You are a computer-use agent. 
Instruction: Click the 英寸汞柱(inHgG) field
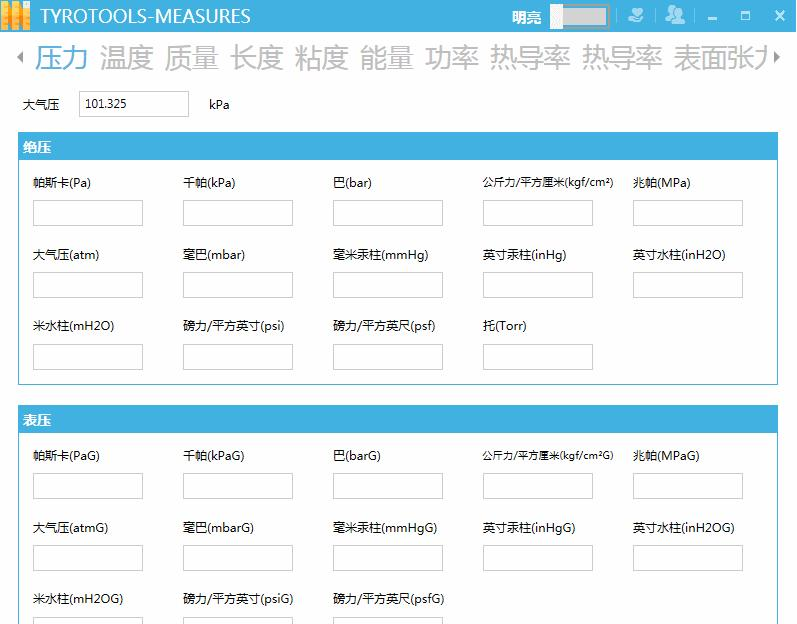click(538, 558)
